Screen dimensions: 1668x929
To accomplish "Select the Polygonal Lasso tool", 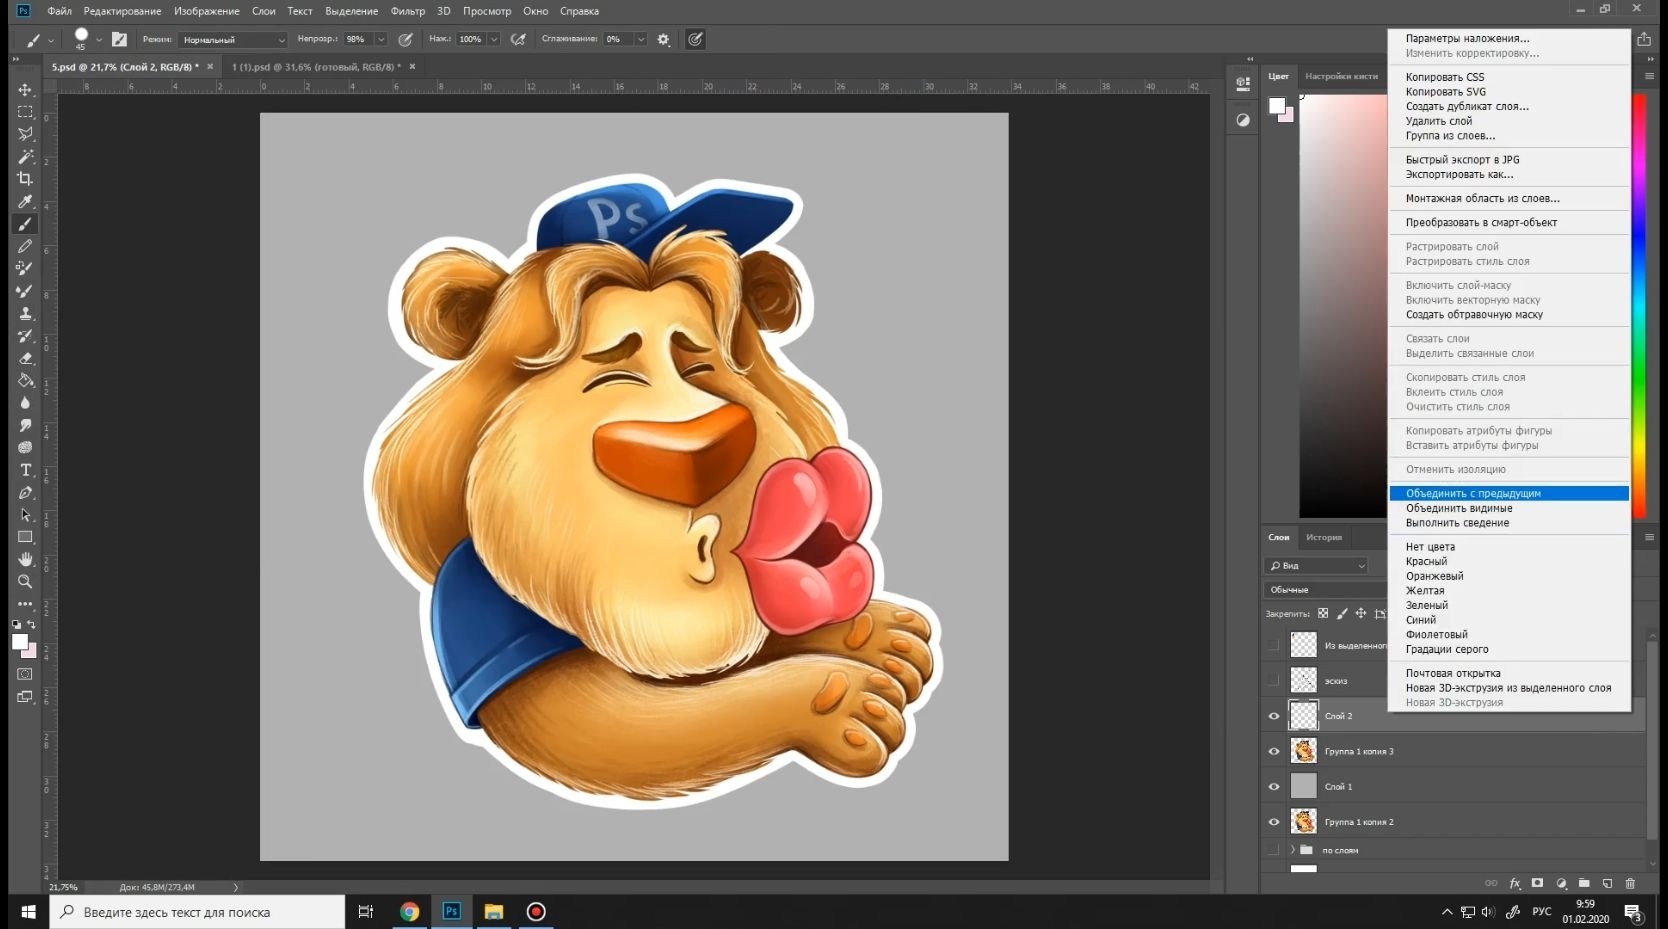I will click(25, 134).
